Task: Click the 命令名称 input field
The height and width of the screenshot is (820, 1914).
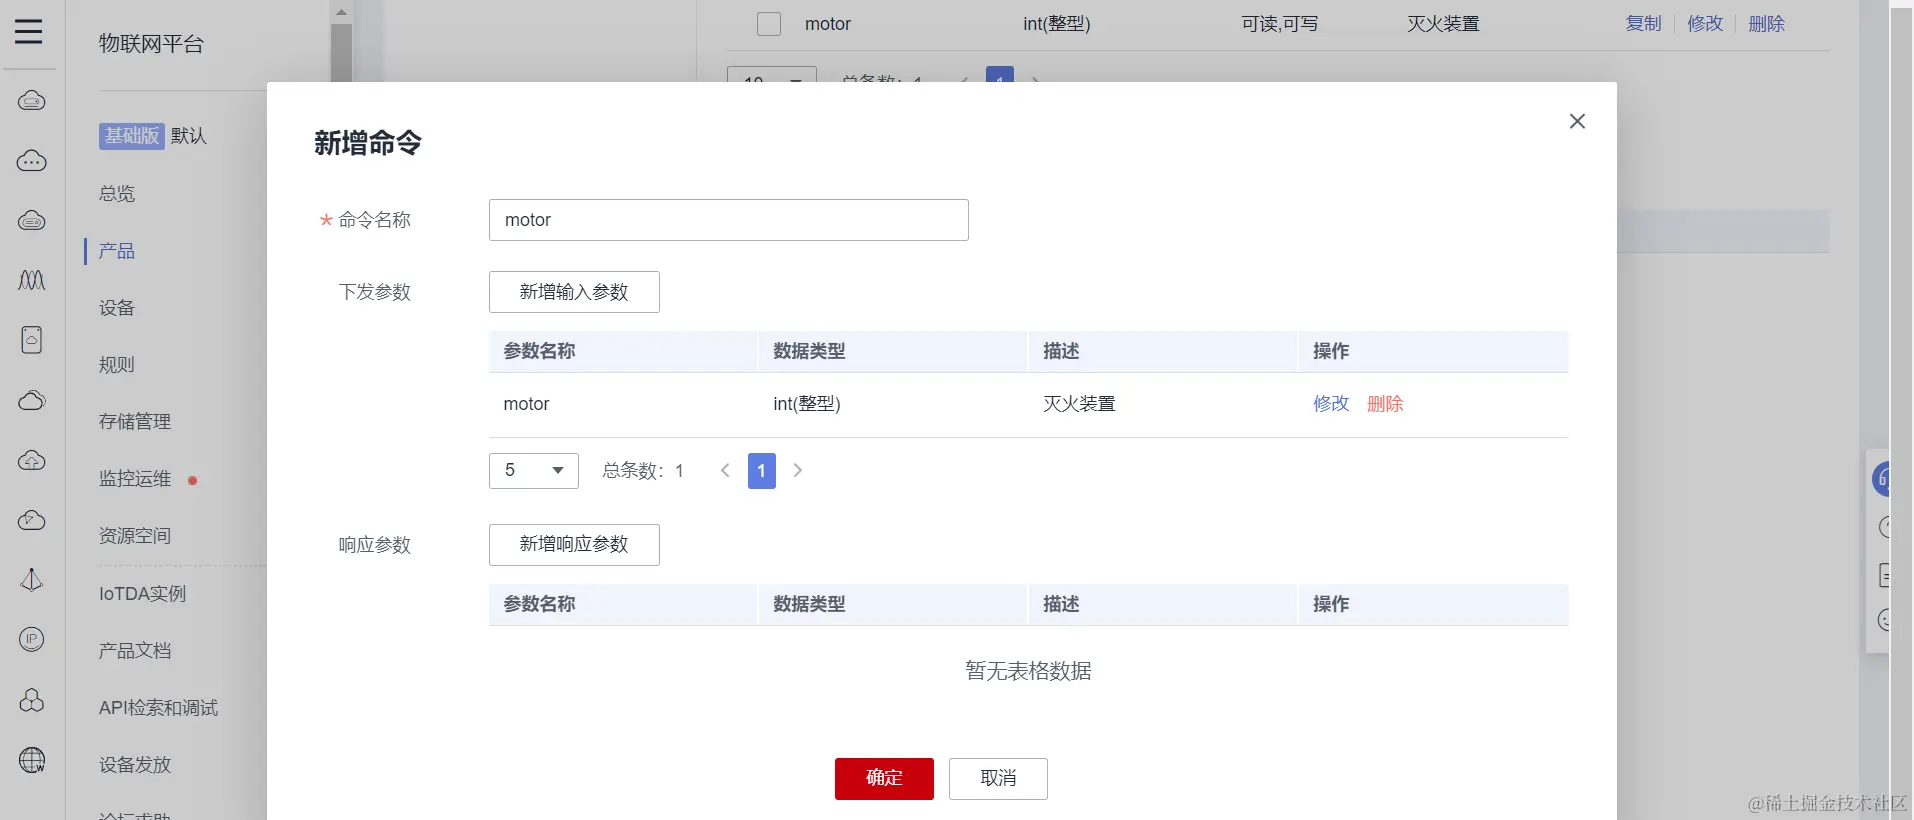Action: [729, 220]
